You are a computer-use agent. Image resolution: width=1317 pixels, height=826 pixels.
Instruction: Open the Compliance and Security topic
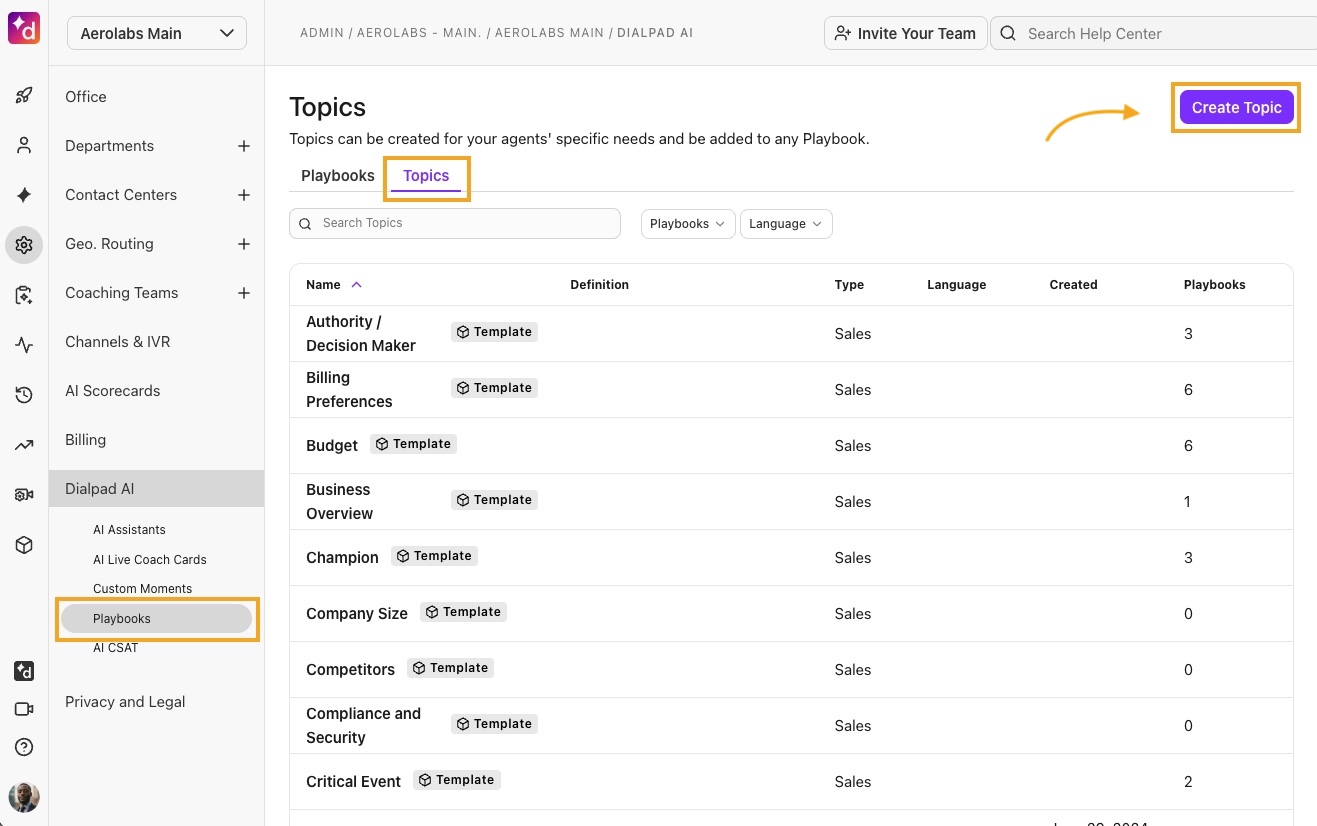click(x=363, y=726)
